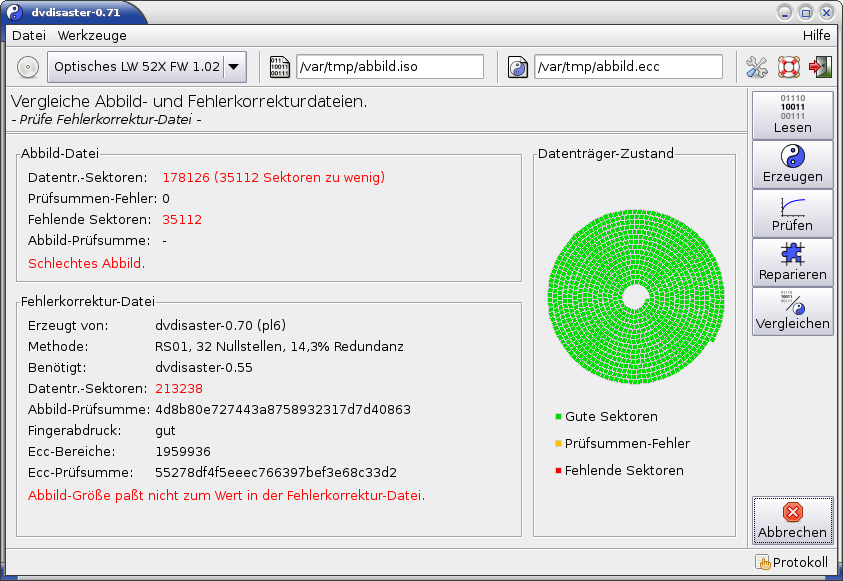The height and width of the screenshot is (581, 843).
Task: Click the '- Prüfe Fehlerkorrektur-Datei -' status text
Action: point(106,119)
